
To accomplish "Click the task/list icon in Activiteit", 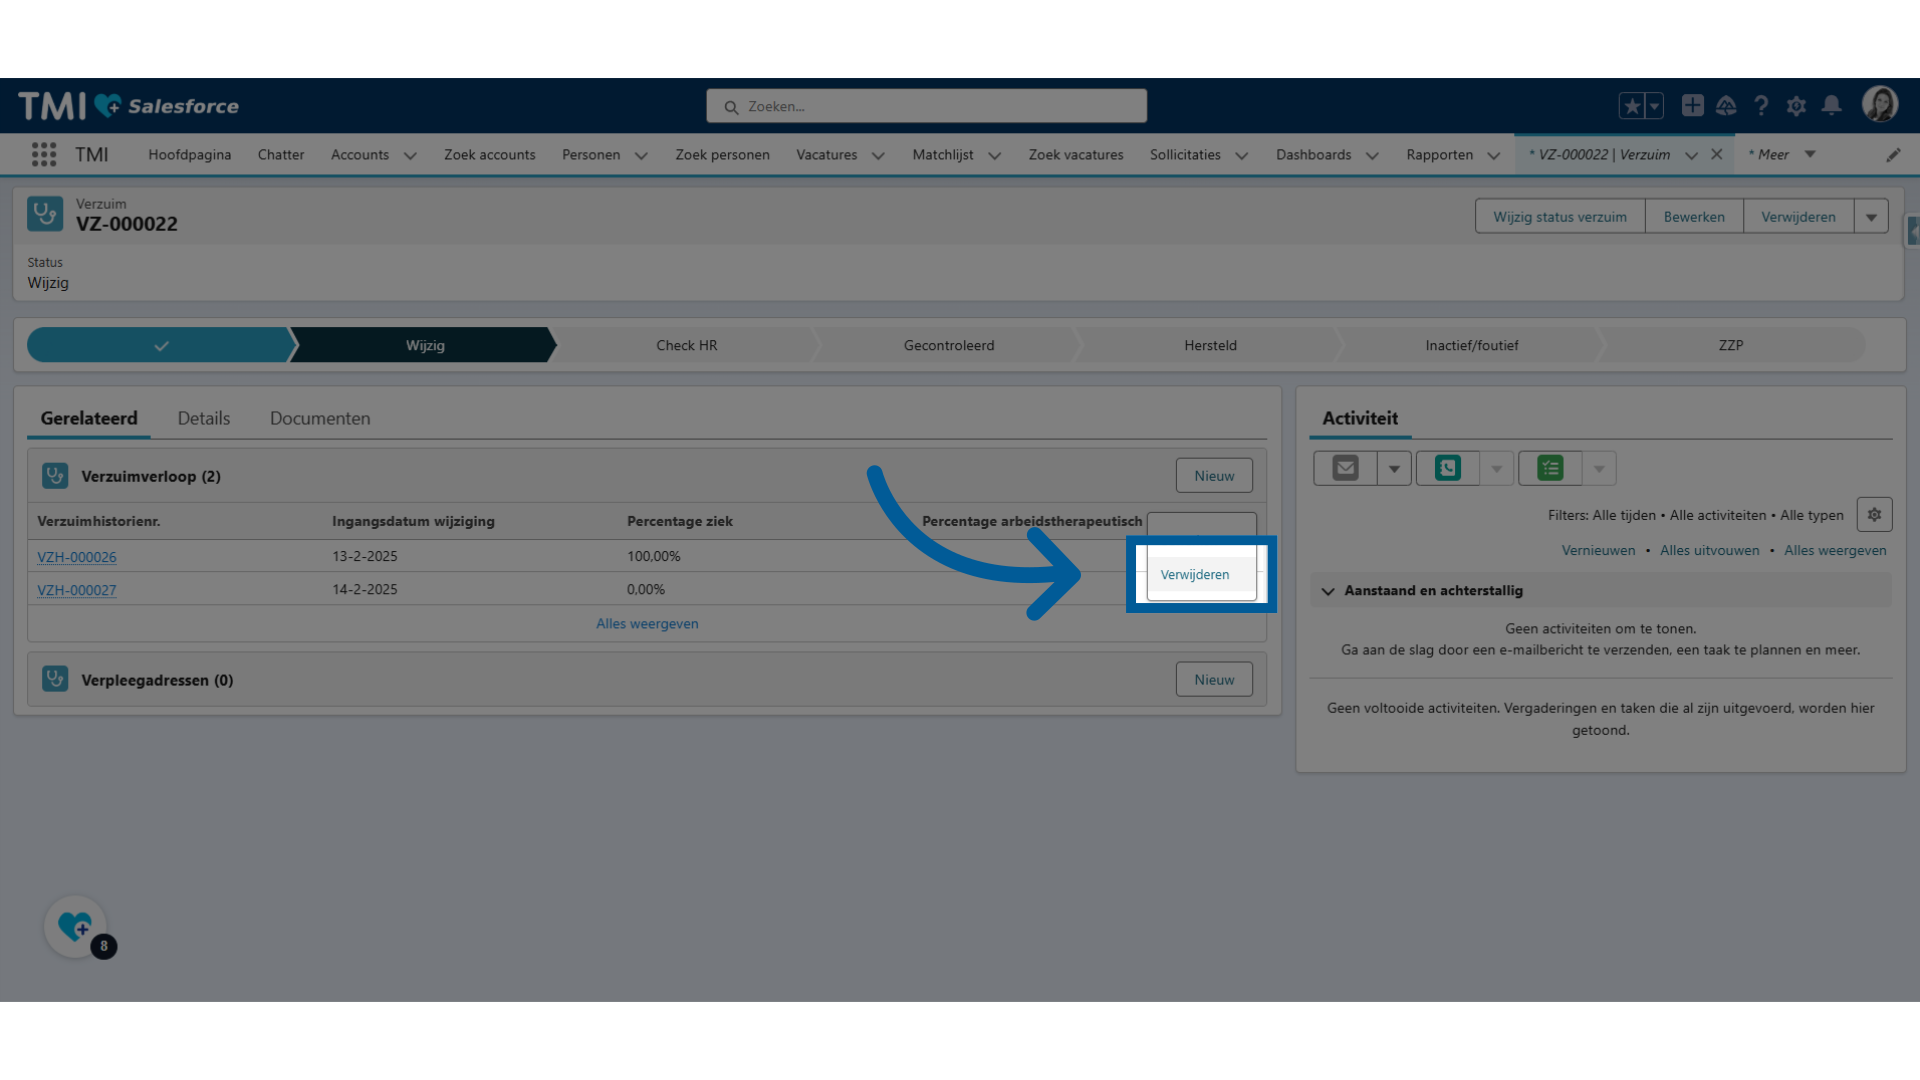I will coord(1549,468).
